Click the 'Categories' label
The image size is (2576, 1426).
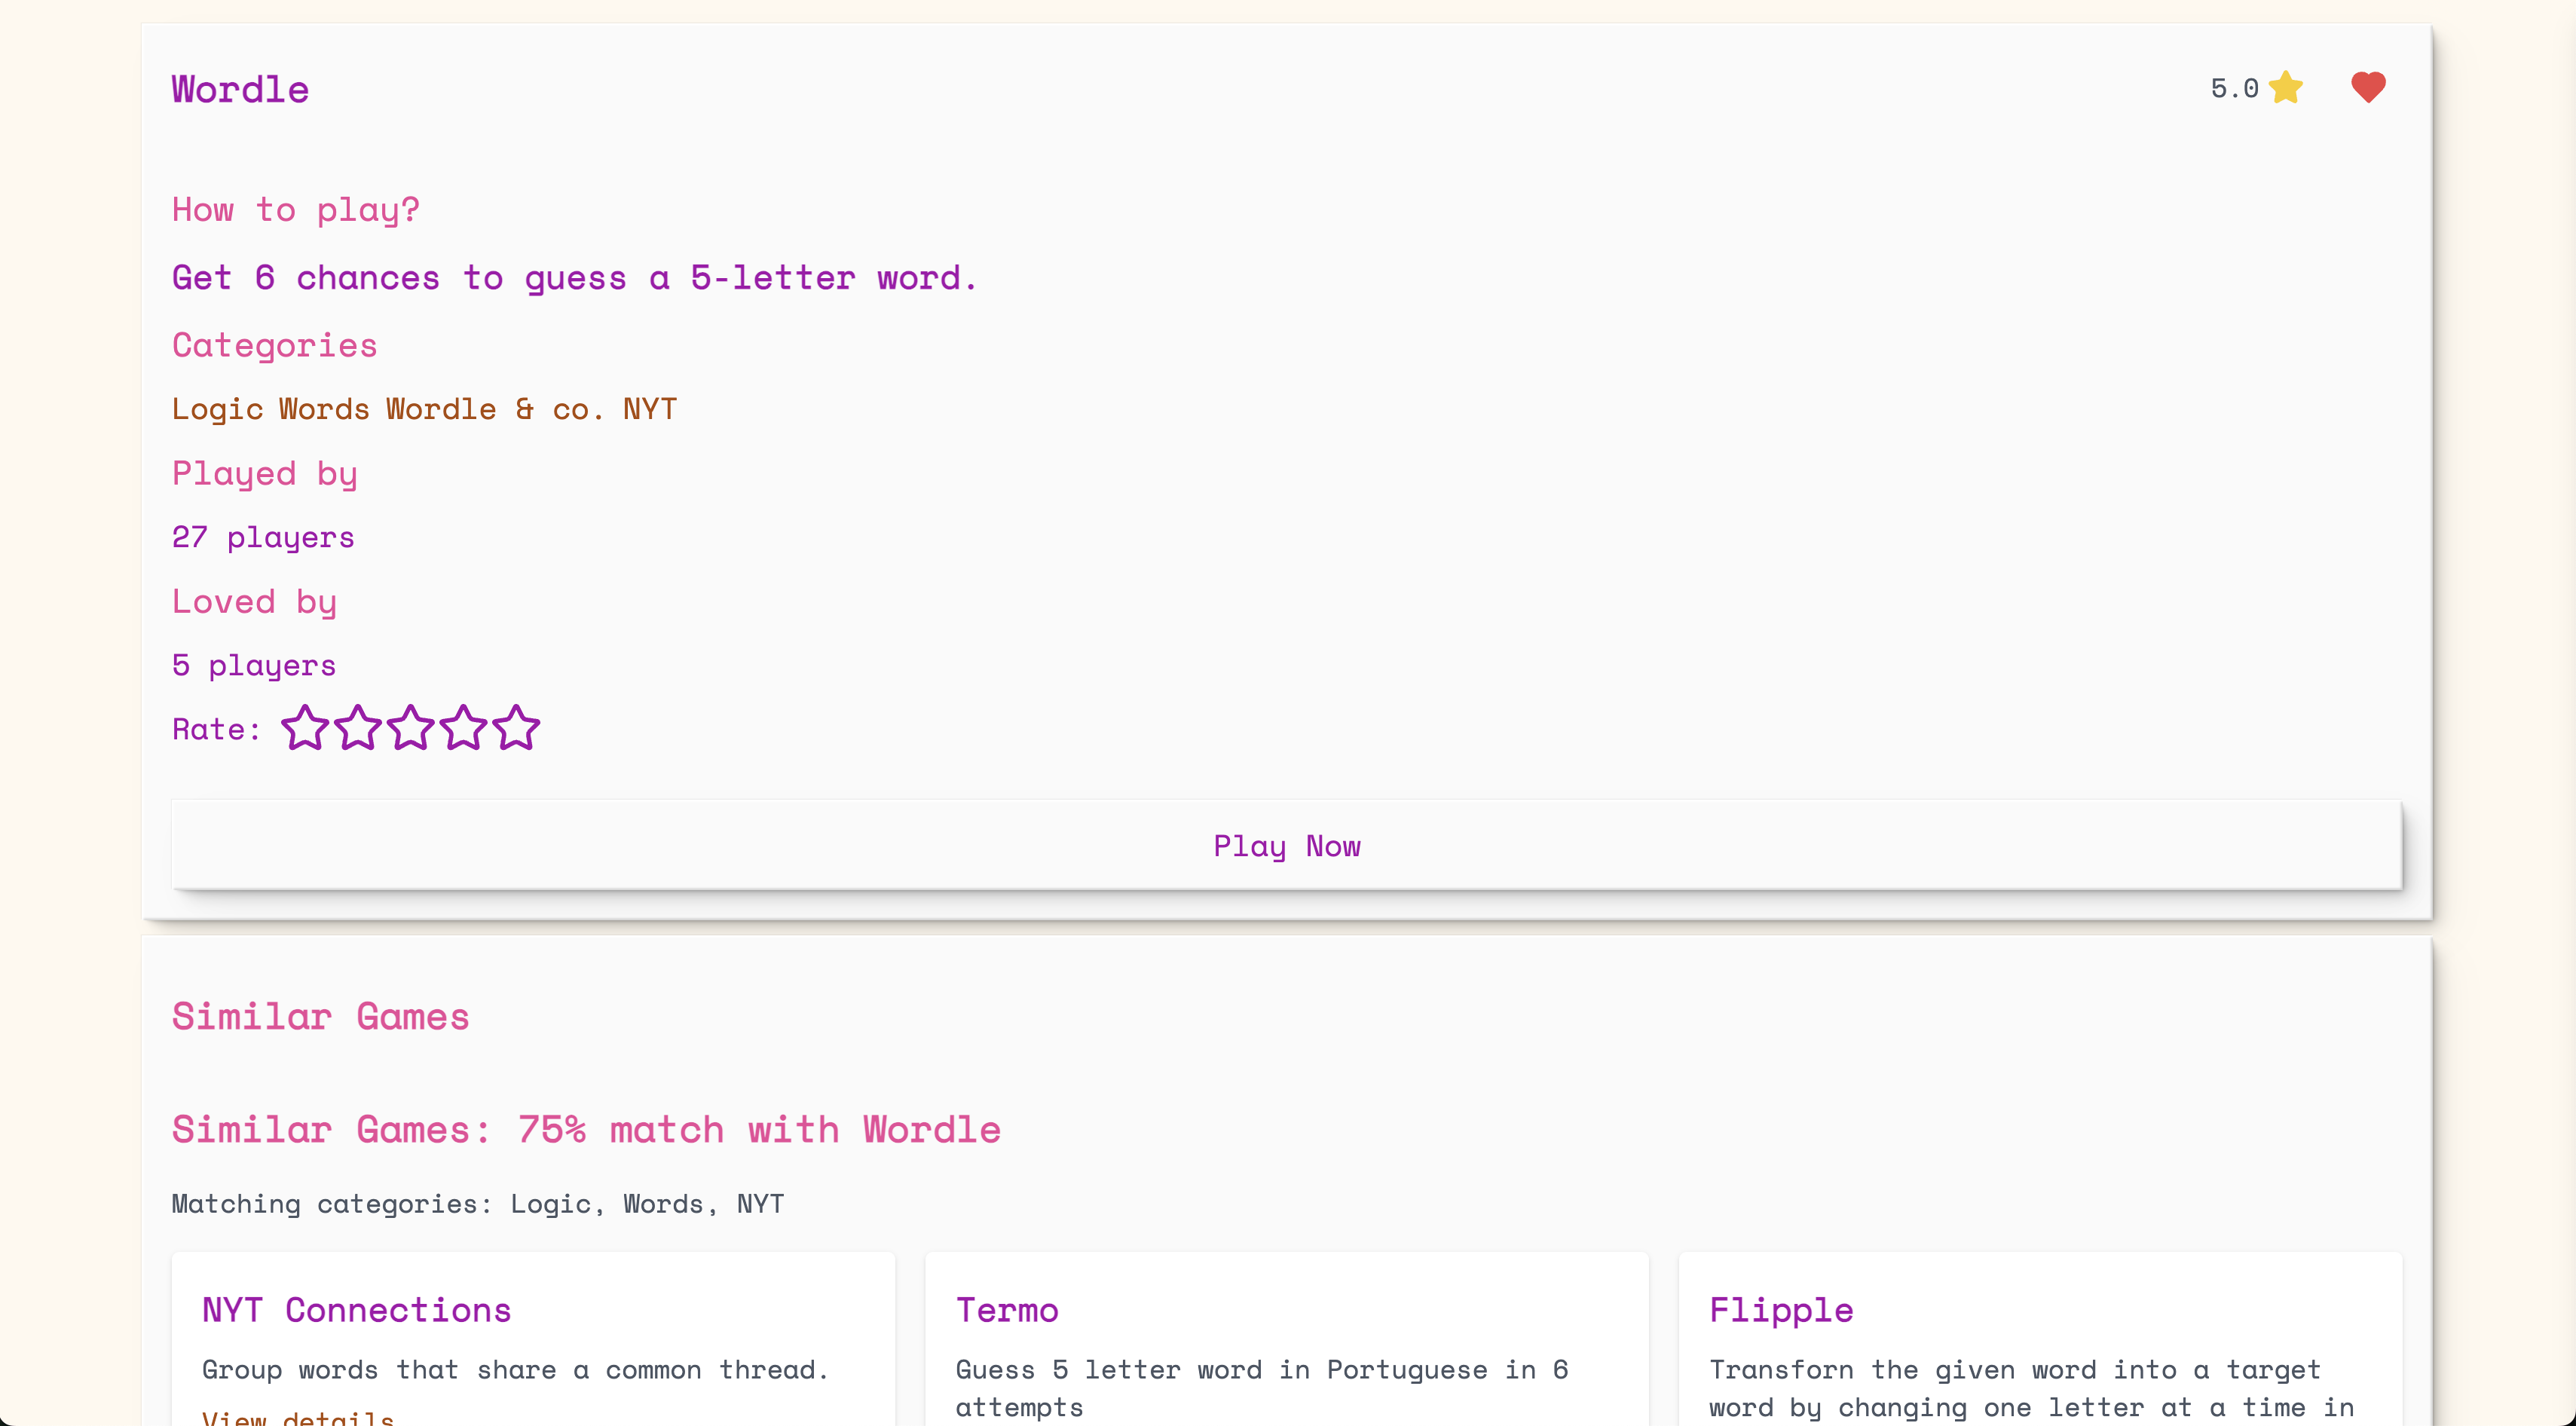[x=274, y=346]
